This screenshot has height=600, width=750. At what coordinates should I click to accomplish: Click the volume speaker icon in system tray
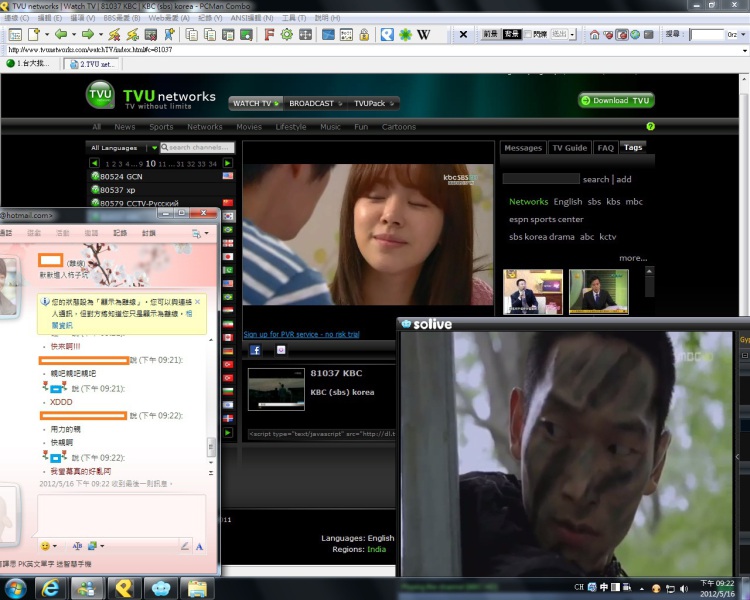coord(684,589)
